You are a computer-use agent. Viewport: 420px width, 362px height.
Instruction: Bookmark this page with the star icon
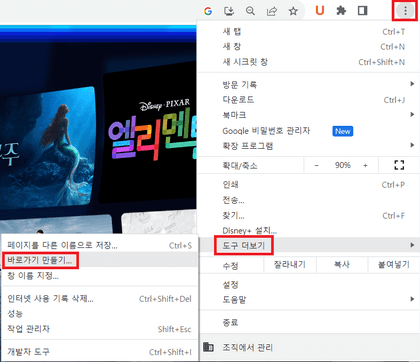[293, 11]
